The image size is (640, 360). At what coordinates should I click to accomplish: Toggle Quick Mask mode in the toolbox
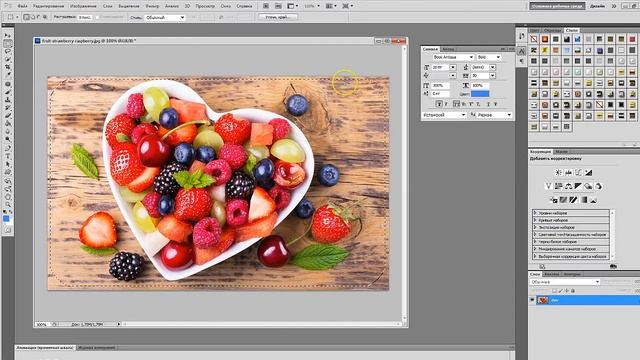[x=8, y=230]
